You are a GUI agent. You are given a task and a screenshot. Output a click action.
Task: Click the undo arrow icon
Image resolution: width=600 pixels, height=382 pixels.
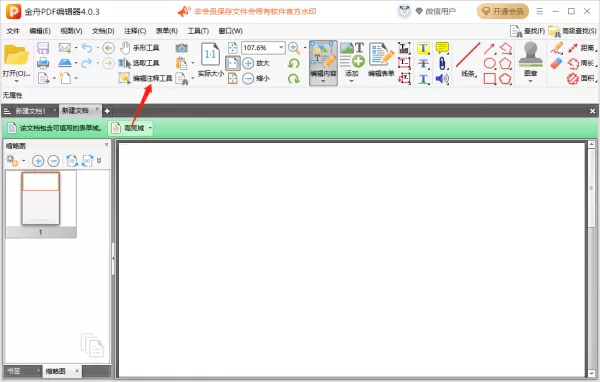(x=87, y=48)
